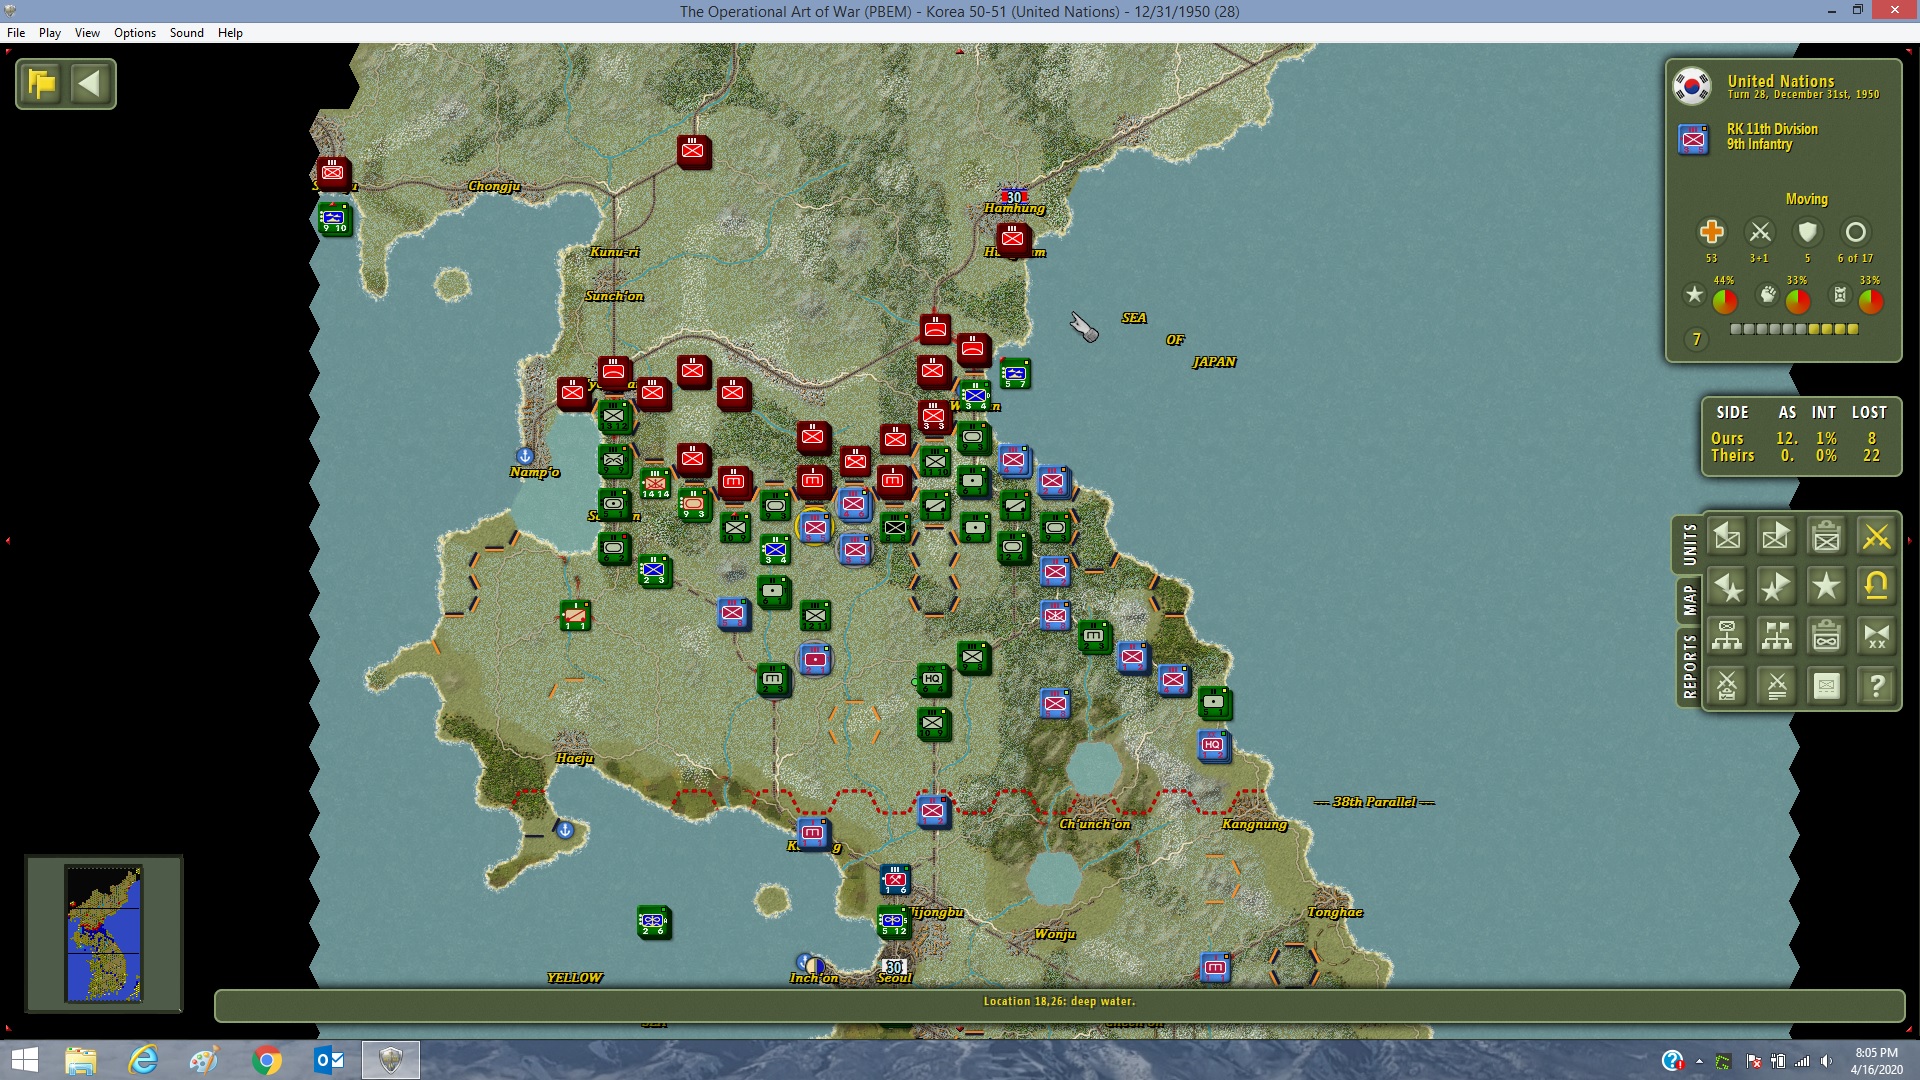Select the next unit icon in Units panel
Viewport: 1920px width, 1080px height.
pyautogui.click(x=1777, y=537)
